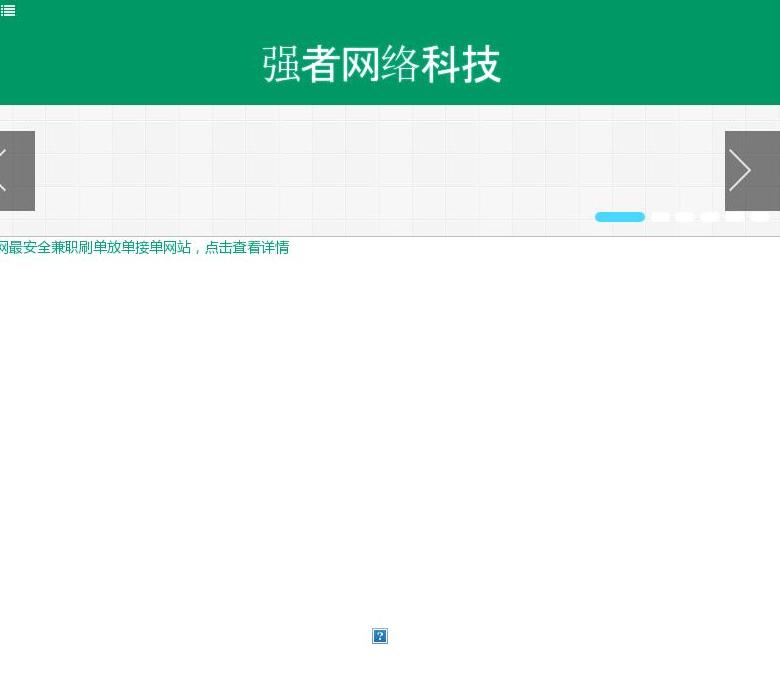Click the broken image question-mark placeholder

[x=380, y=636]
